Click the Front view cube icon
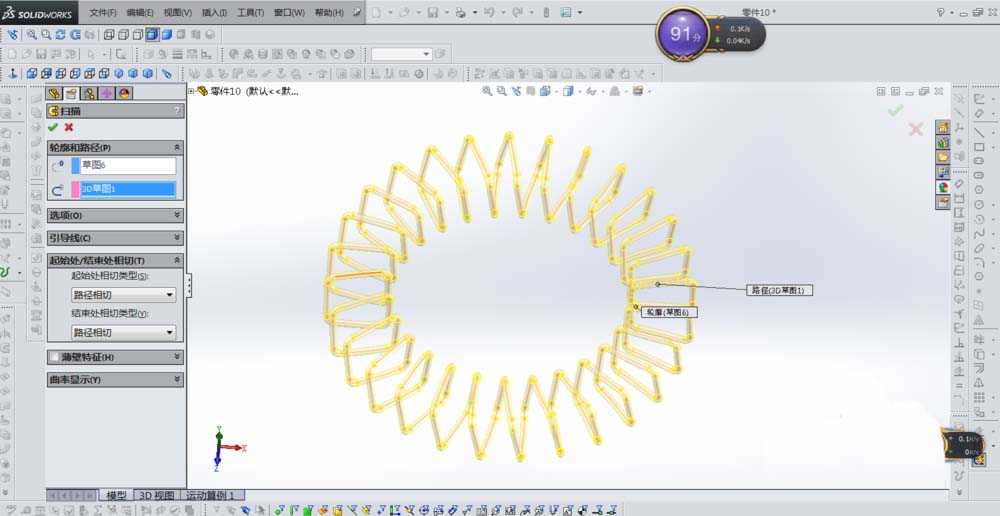Image resolution: width=1000 pixels, height=516 pixels. click(31, 73)
